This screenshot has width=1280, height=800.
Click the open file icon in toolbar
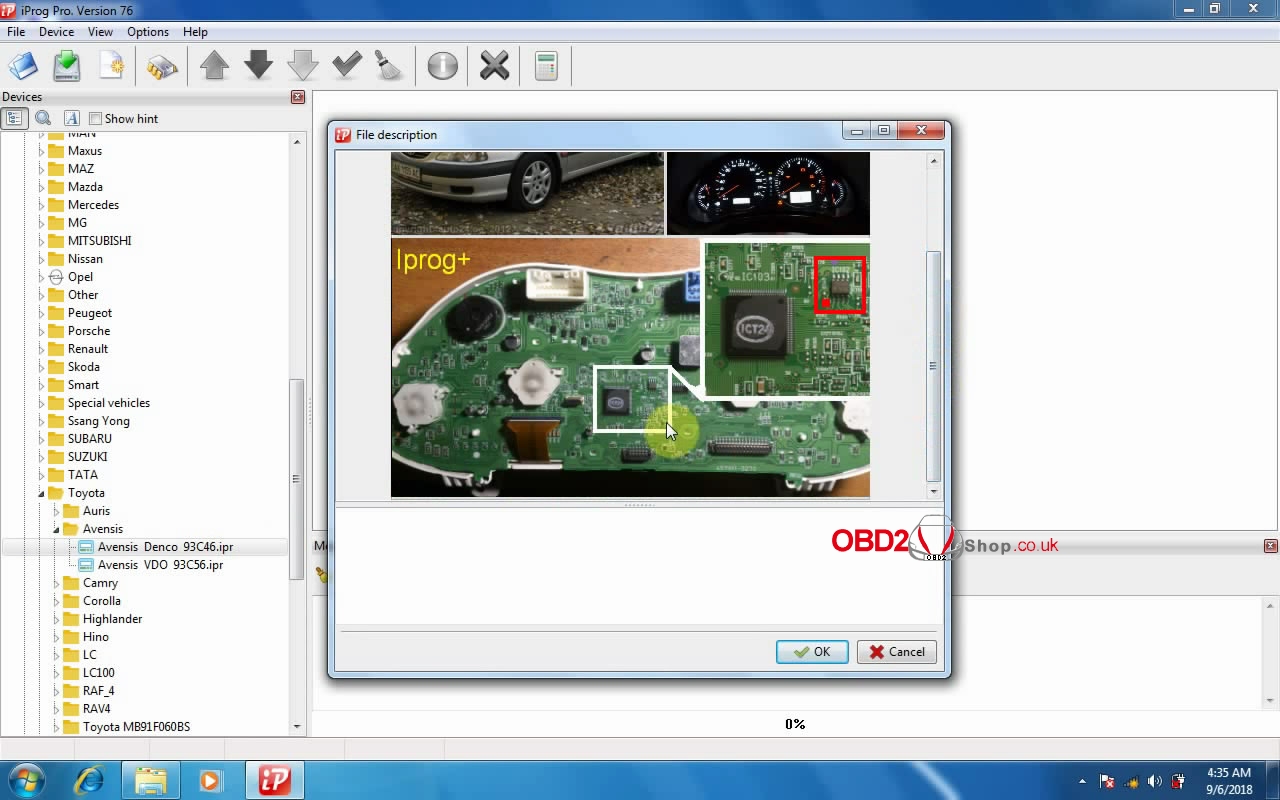pos(23,67)
